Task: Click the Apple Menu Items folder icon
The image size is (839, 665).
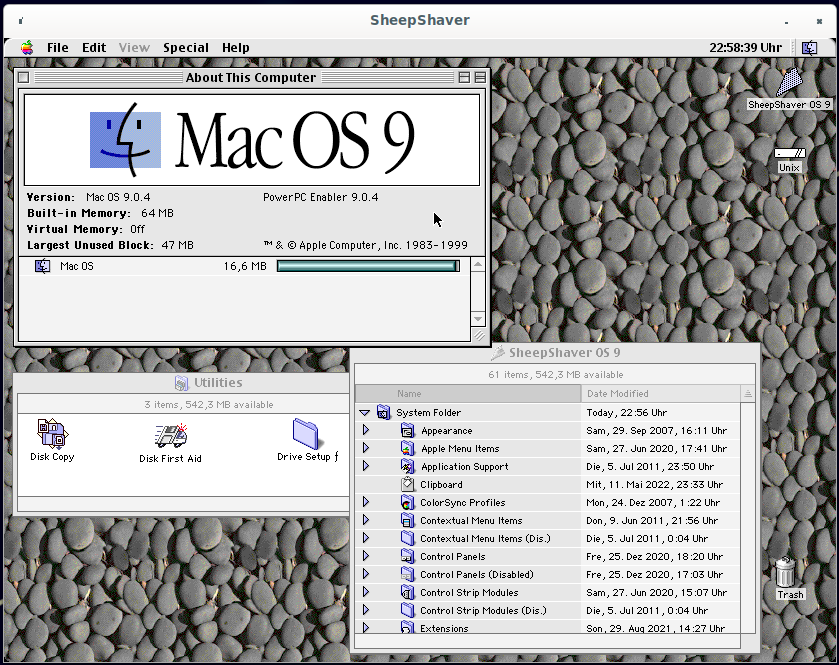Action: pos(408,448)
